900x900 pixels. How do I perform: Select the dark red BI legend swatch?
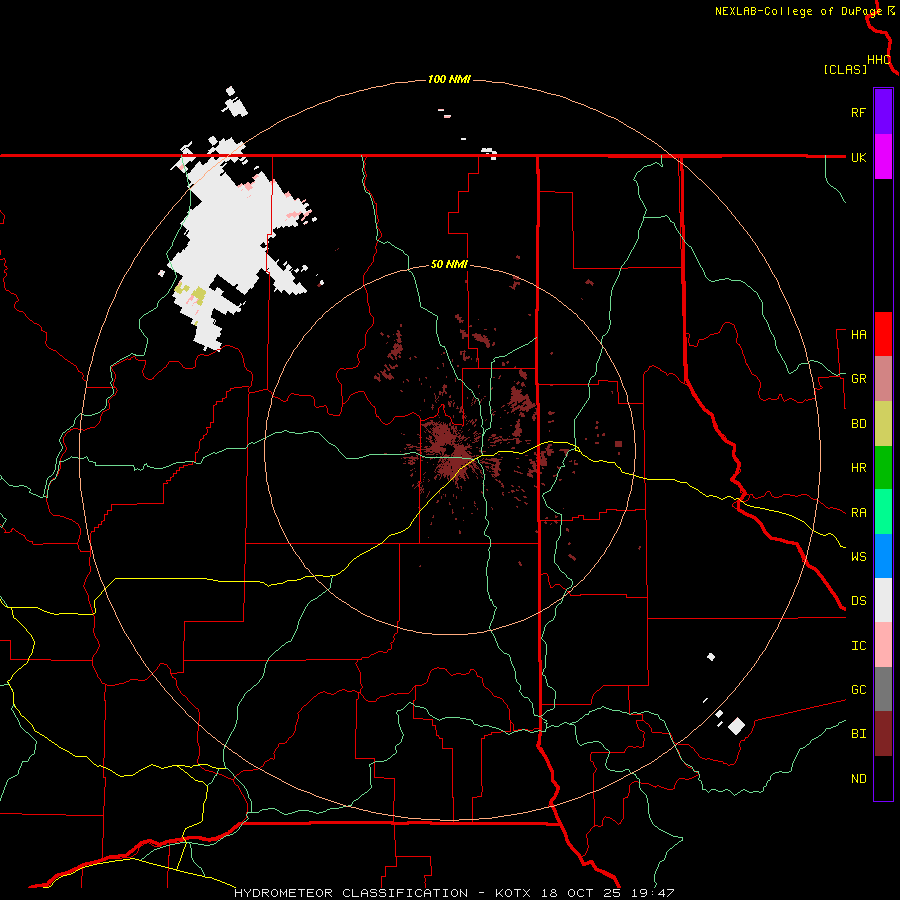(883, 734)
